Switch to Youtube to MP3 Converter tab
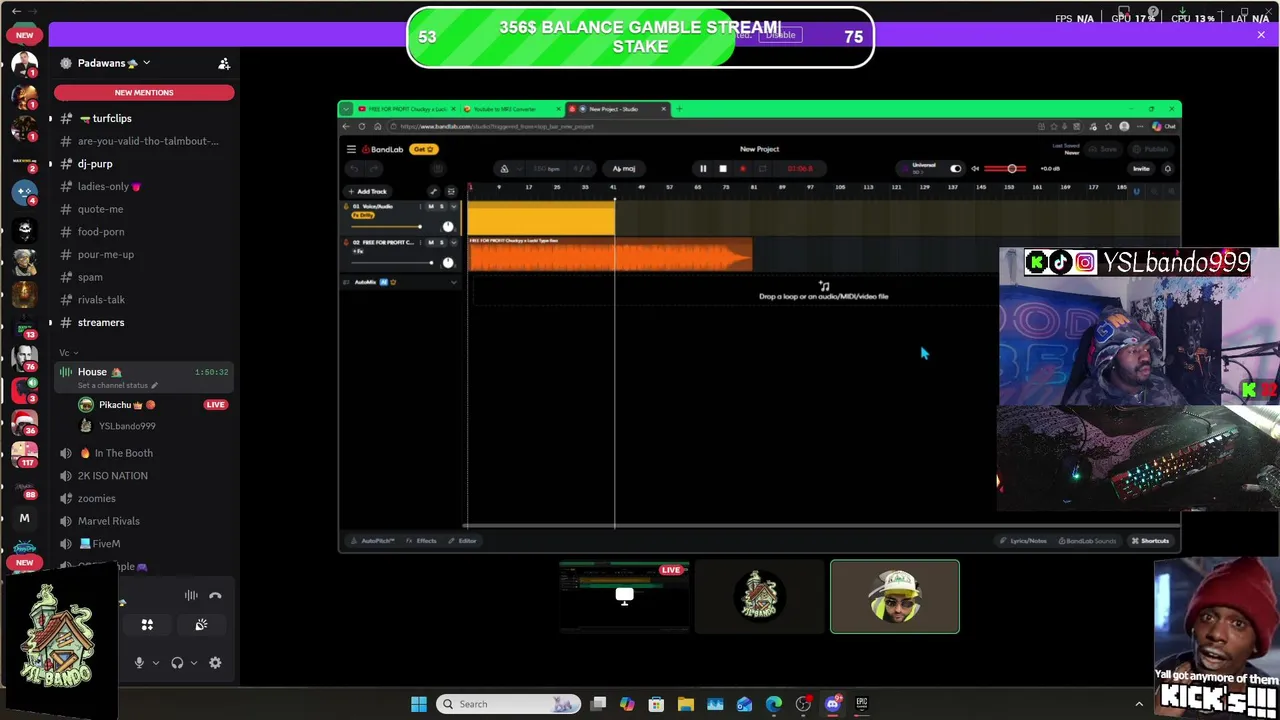 point(512,109)
